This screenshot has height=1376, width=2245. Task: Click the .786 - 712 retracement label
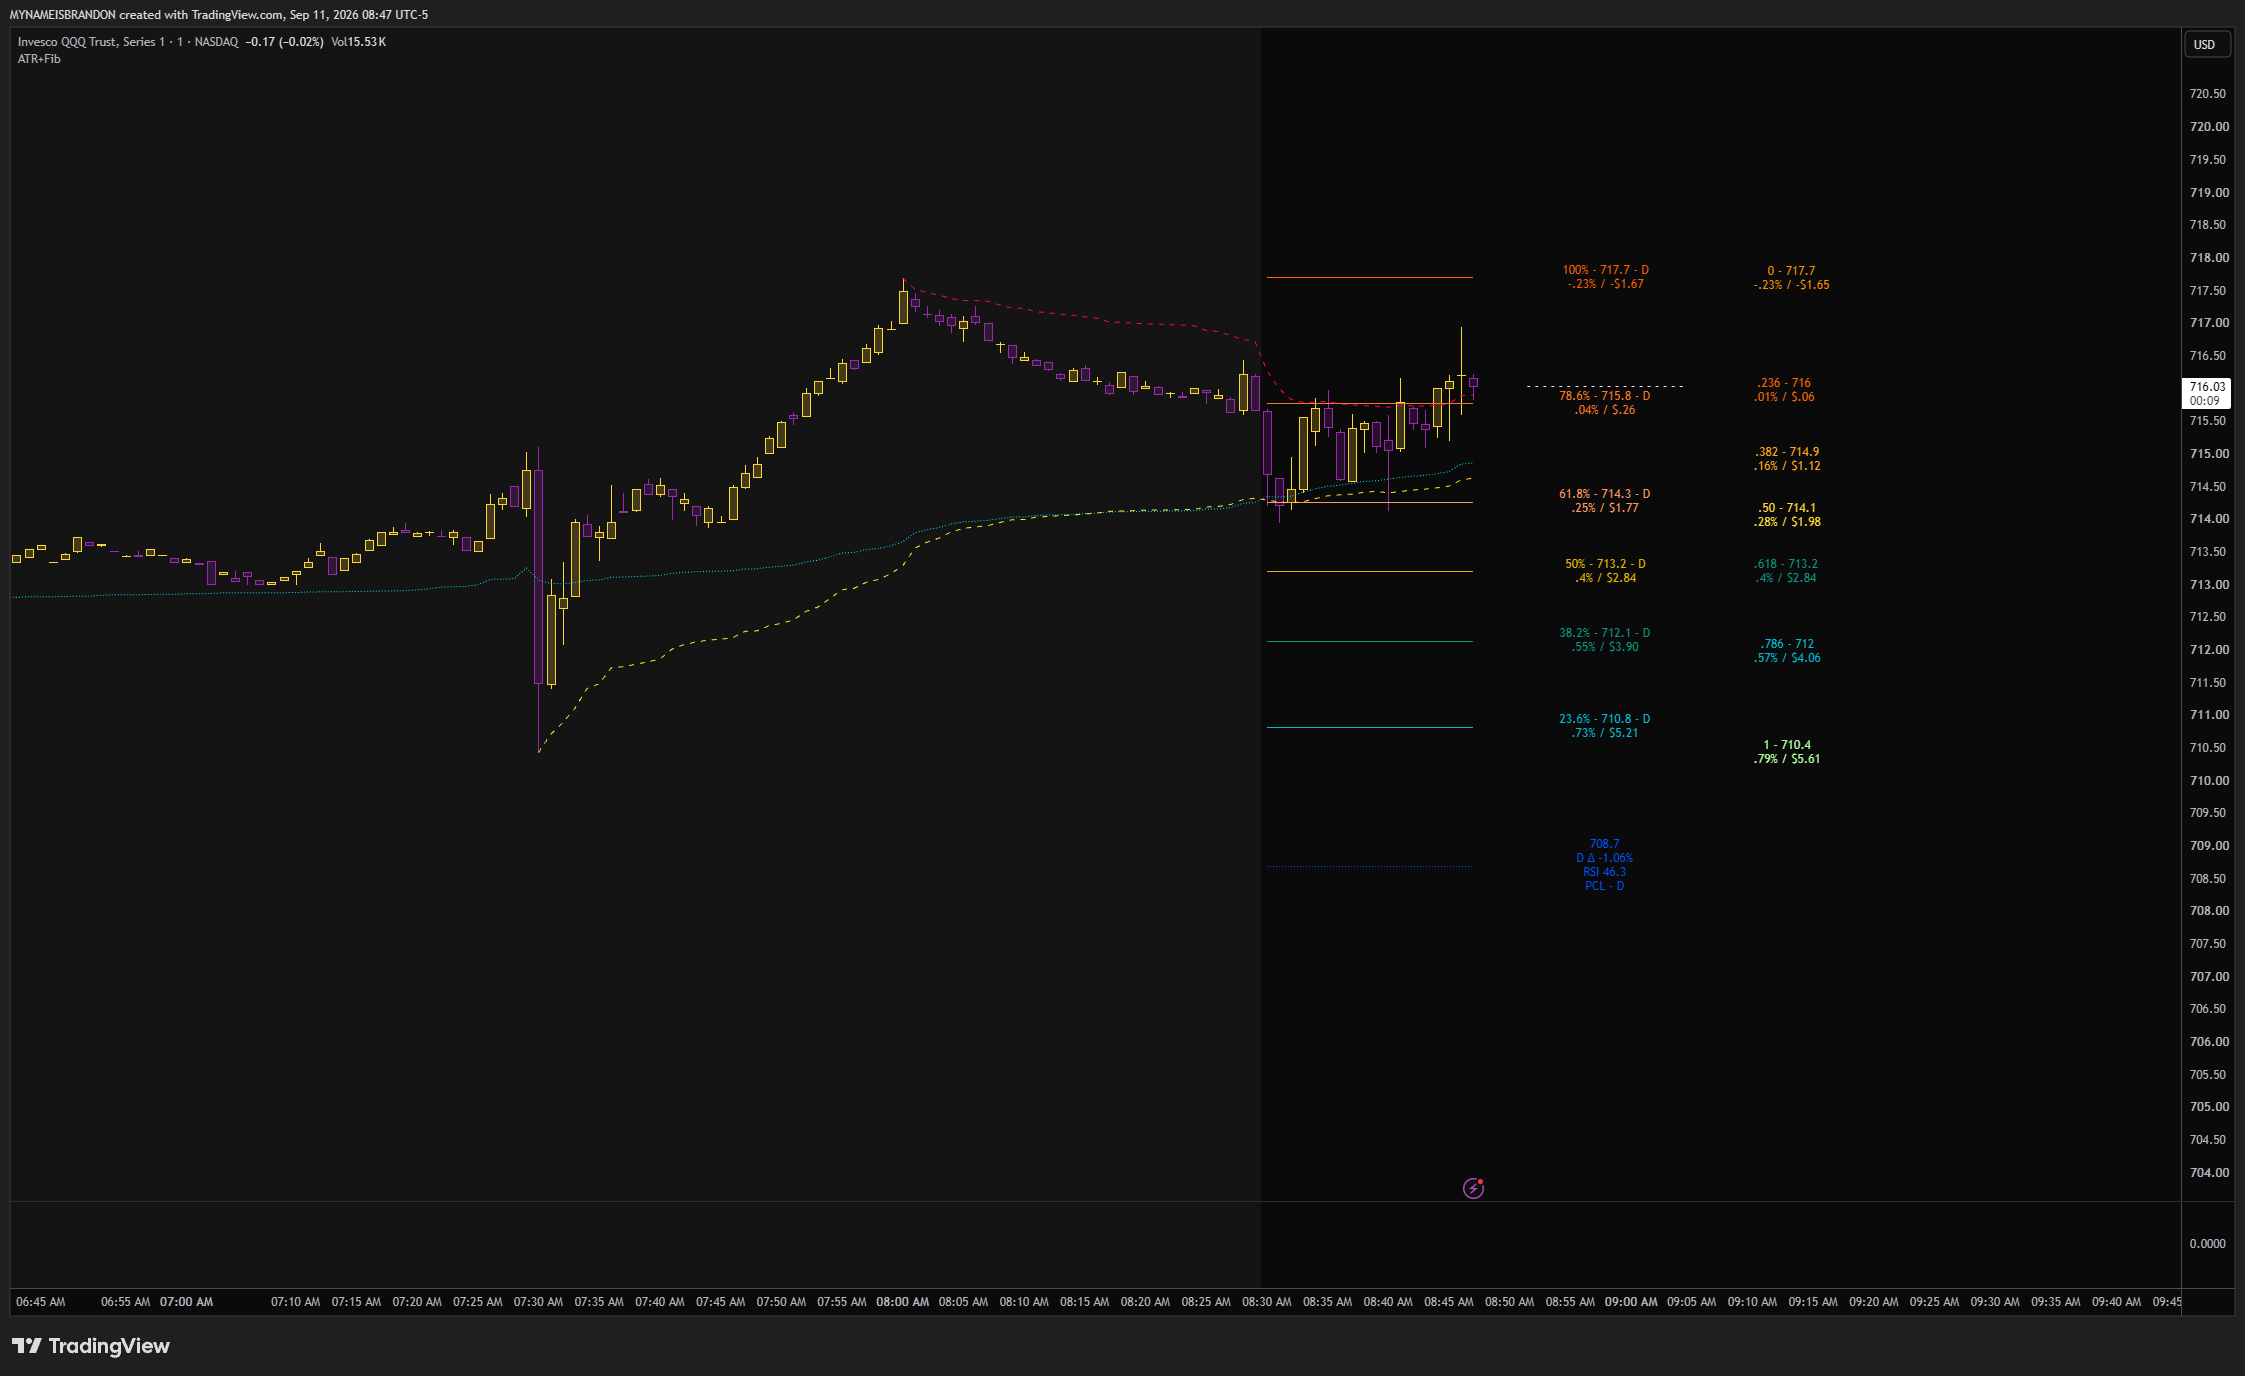click(1787, 651)
